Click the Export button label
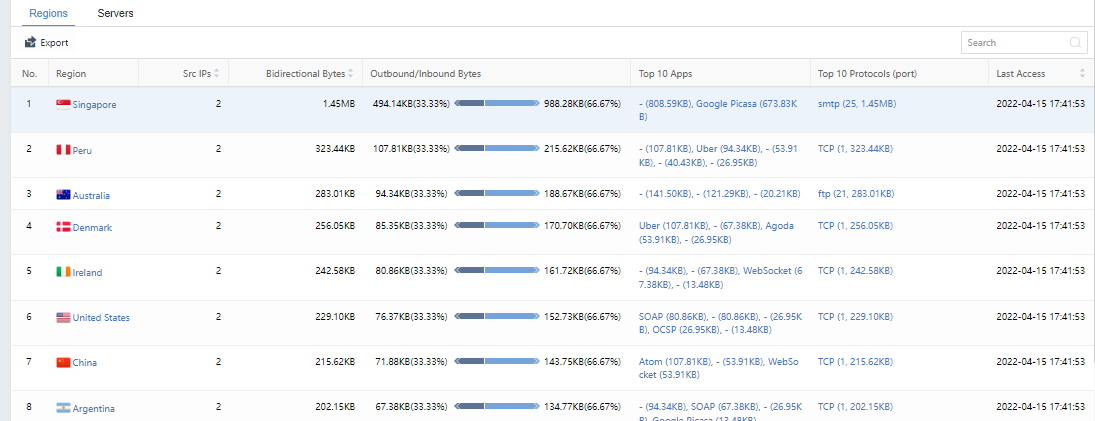The width and height of the screenshot is (1095, 421). [x=54, y=43]
